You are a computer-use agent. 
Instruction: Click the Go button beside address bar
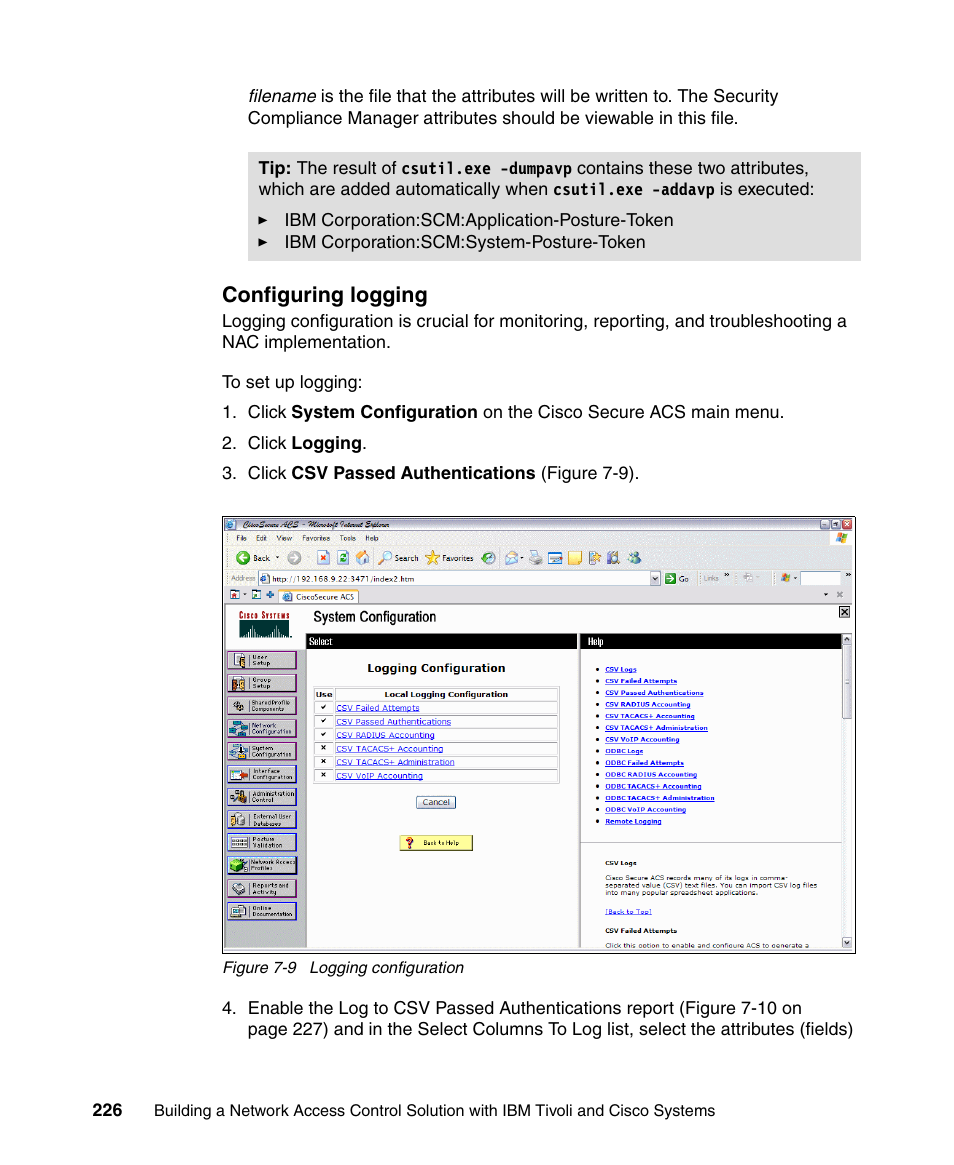677,579
